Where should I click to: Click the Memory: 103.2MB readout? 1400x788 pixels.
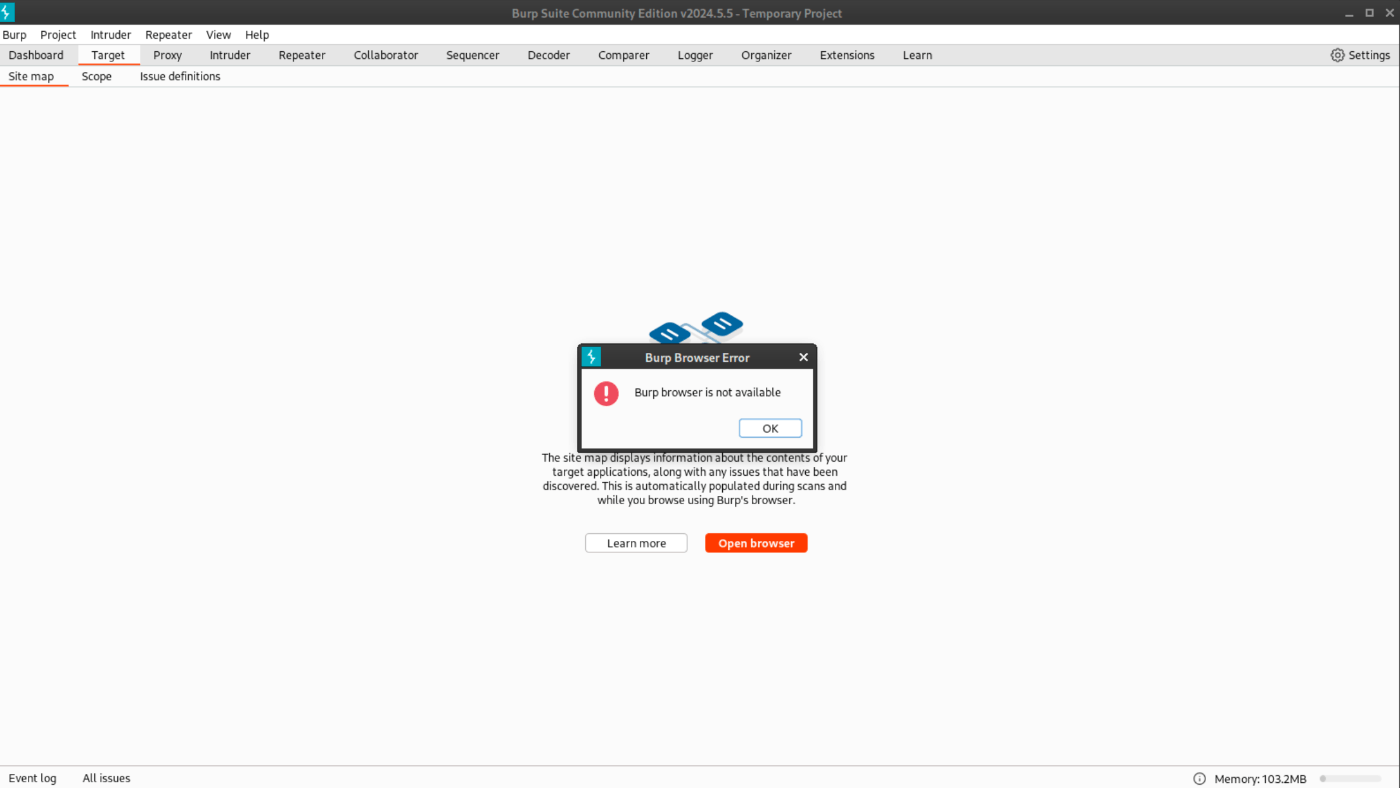click(x=1260, y=779)
